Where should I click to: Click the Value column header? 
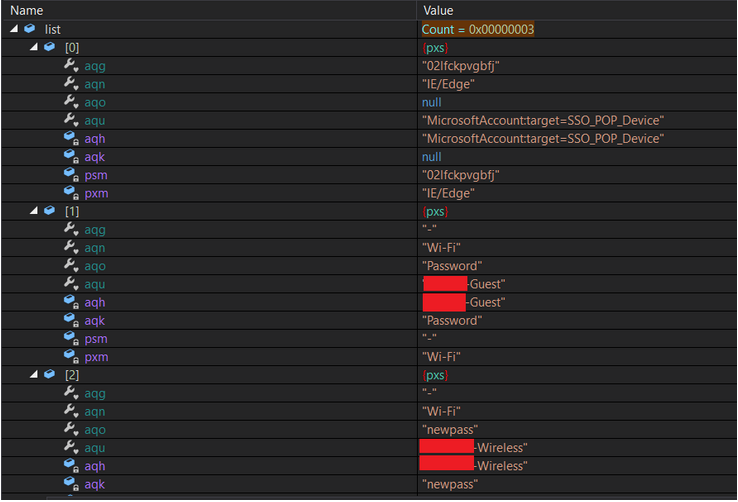(x=438, y=10)
